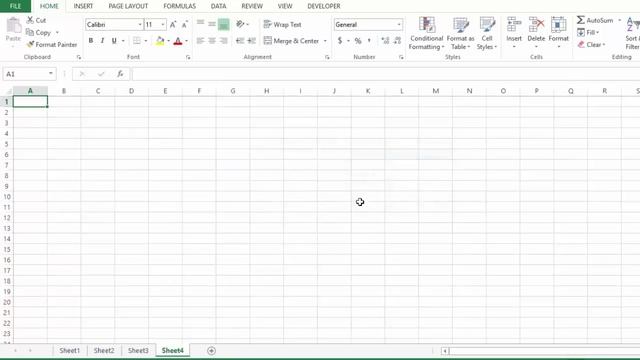Select the Sheet2 tab
The image size is (640, 360).
[x=104, y=350]
